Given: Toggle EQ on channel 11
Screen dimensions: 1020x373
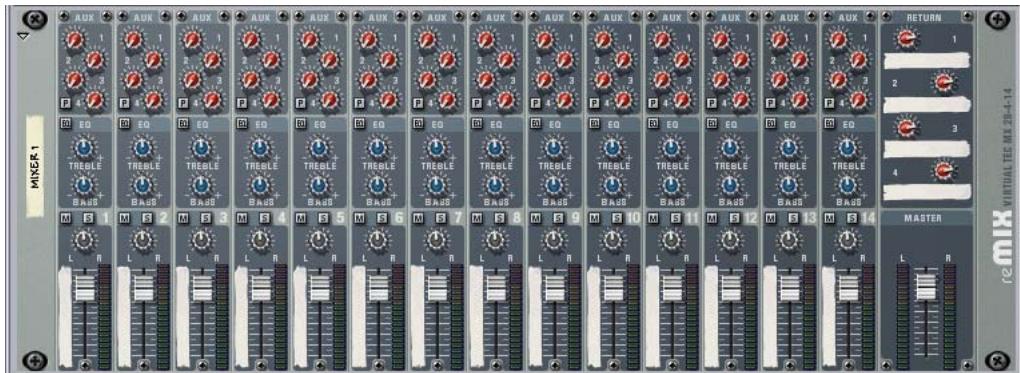Looking at the screenshot, I should click(x=654, y=123).
